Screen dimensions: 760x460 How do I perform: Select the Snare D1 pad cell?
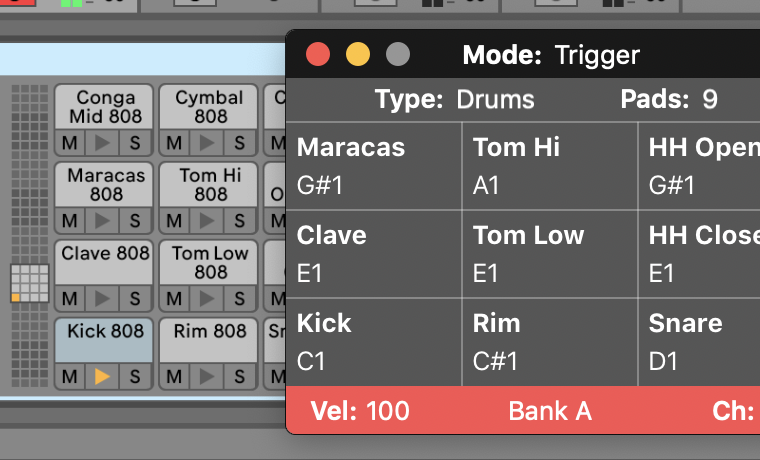tap(699, 342)
